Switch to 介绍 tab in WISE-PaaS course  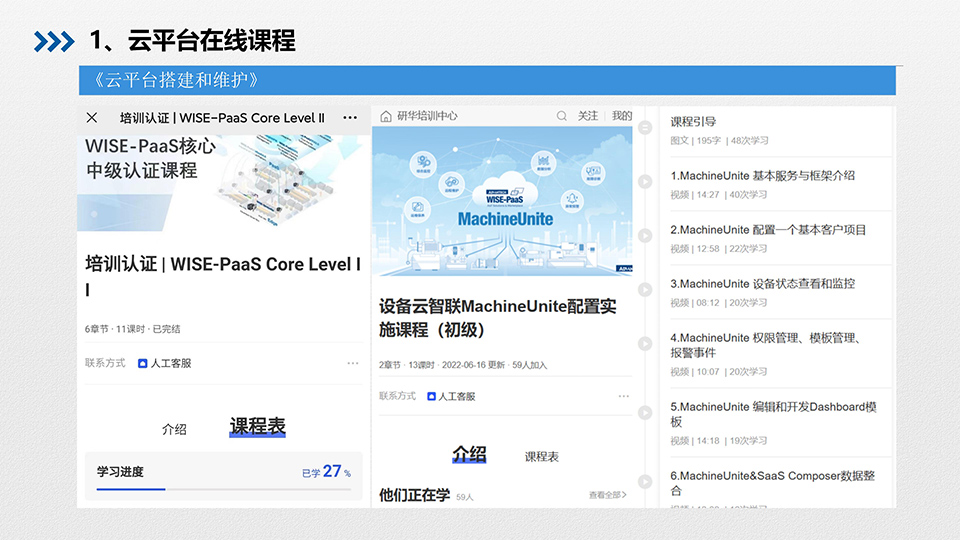[x=174, y=429]
